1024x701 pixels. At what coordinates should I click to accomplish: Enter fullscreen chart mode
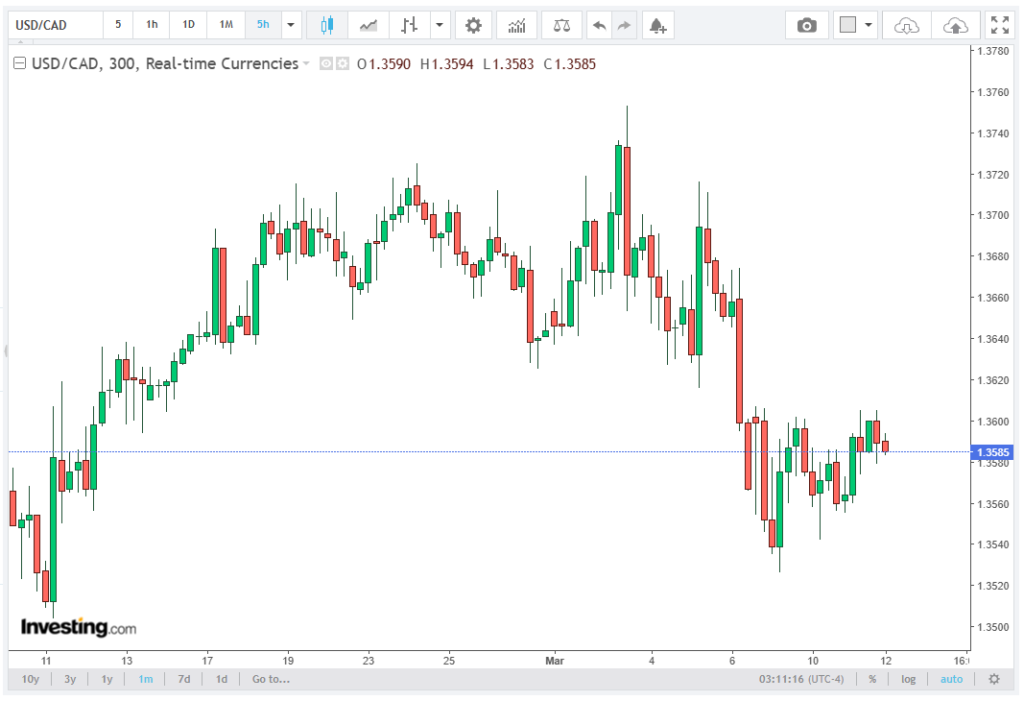click(998, 25)
